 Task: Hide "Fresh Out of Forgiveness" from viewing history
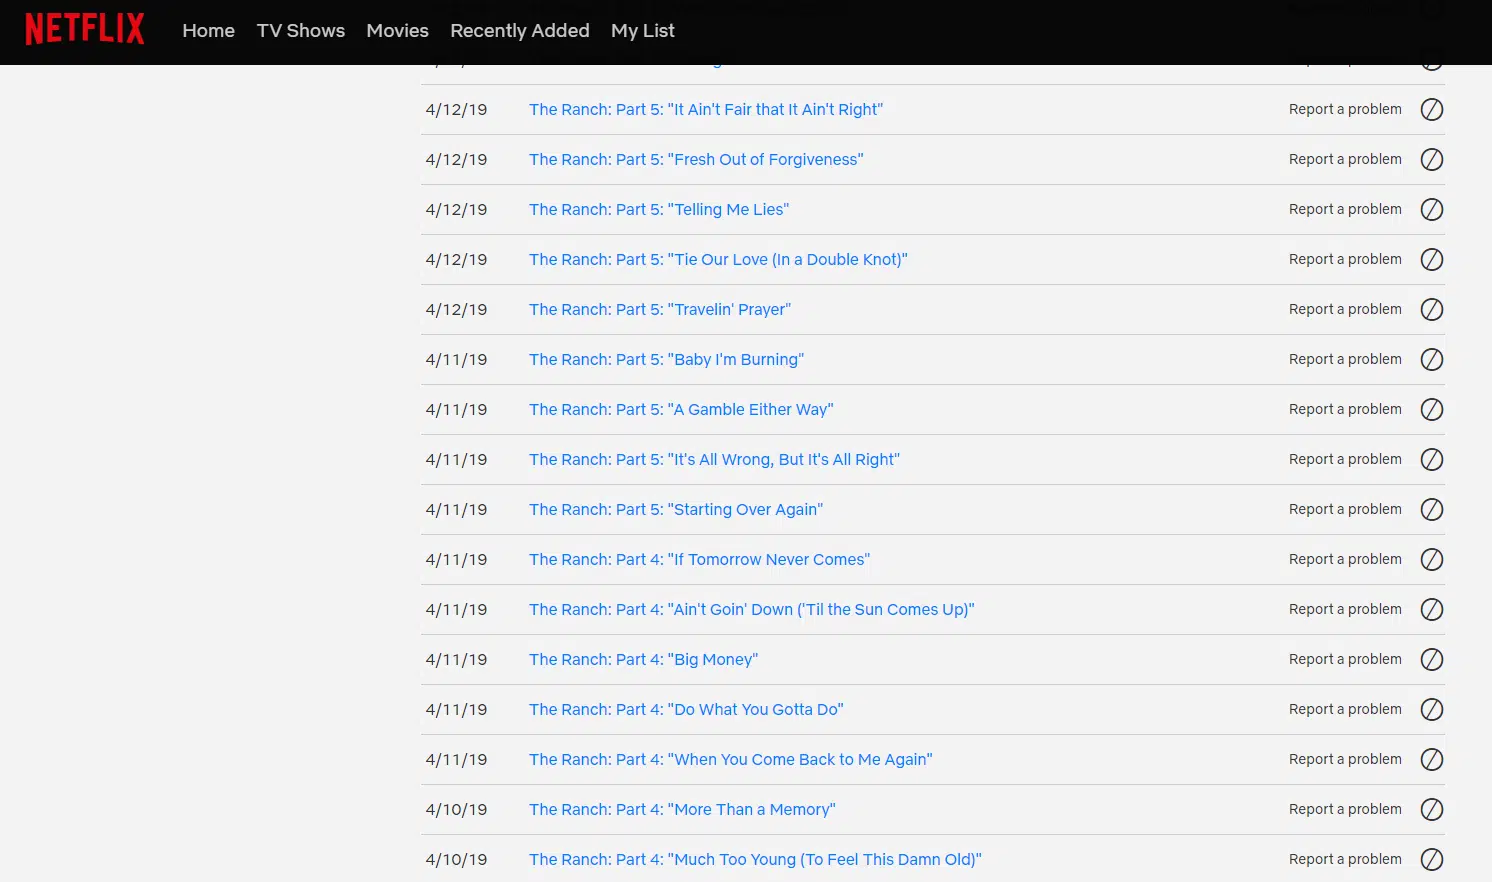1432,160
